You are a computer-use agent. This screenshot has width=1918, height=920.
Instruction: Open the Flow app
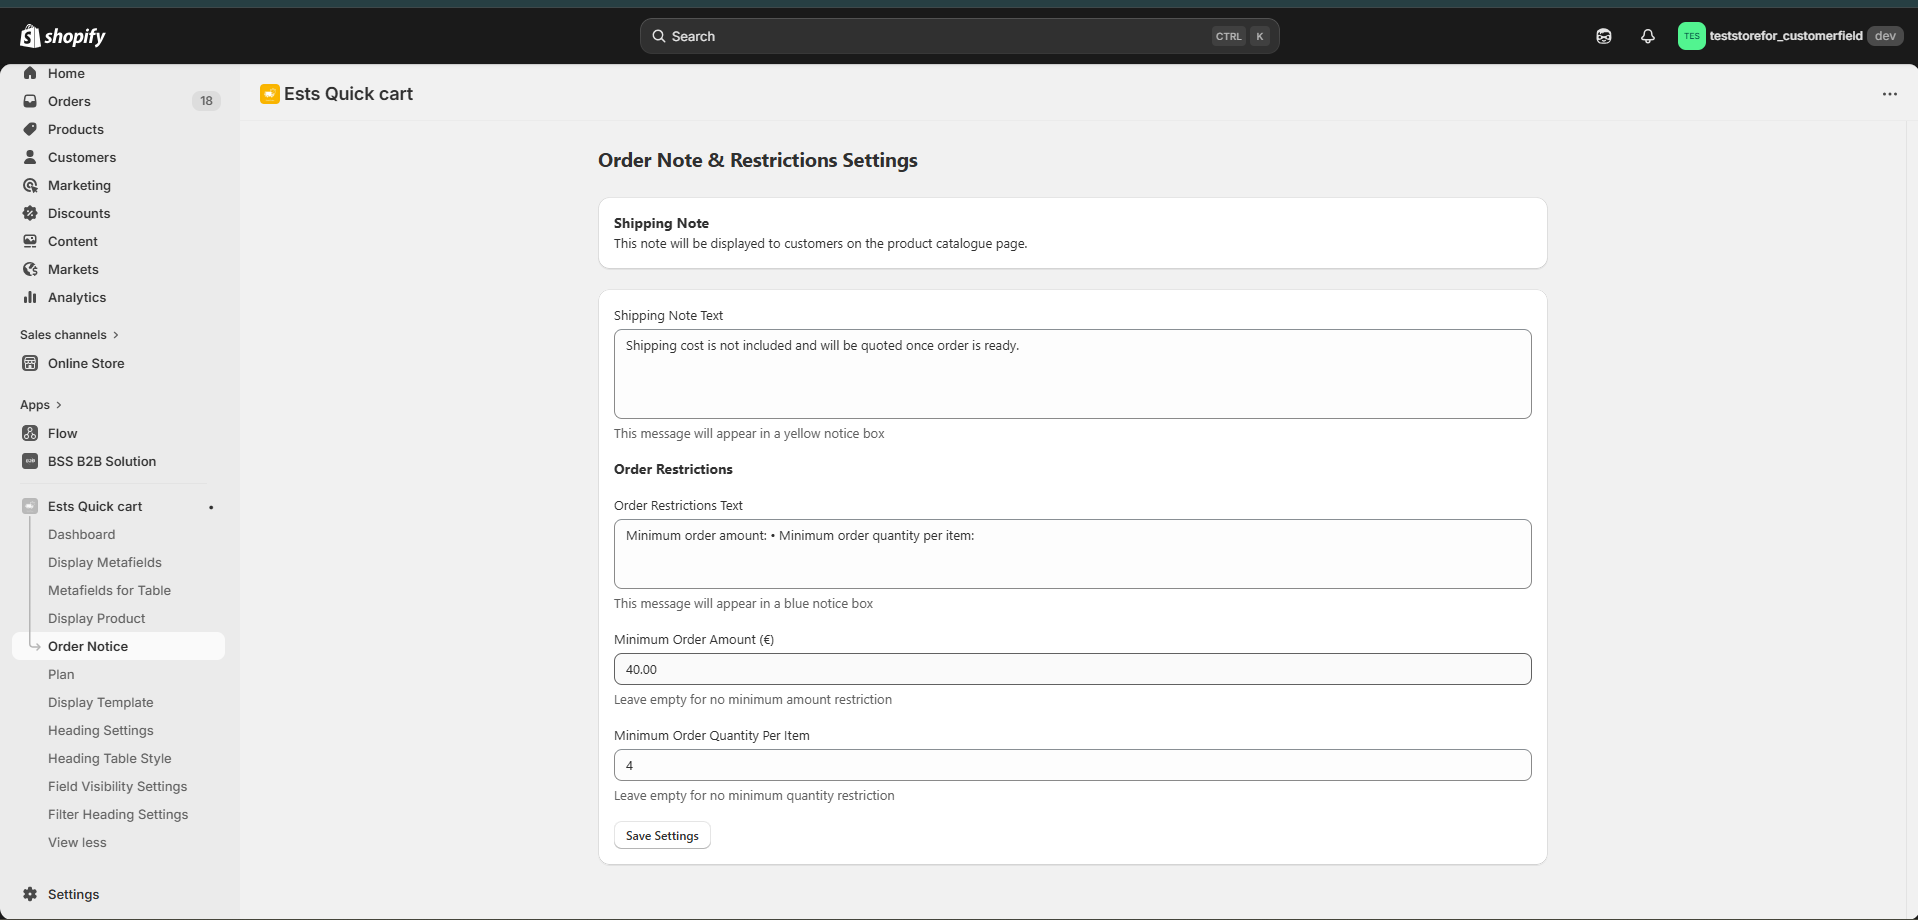pyautogui.click(x=62, y=433)
